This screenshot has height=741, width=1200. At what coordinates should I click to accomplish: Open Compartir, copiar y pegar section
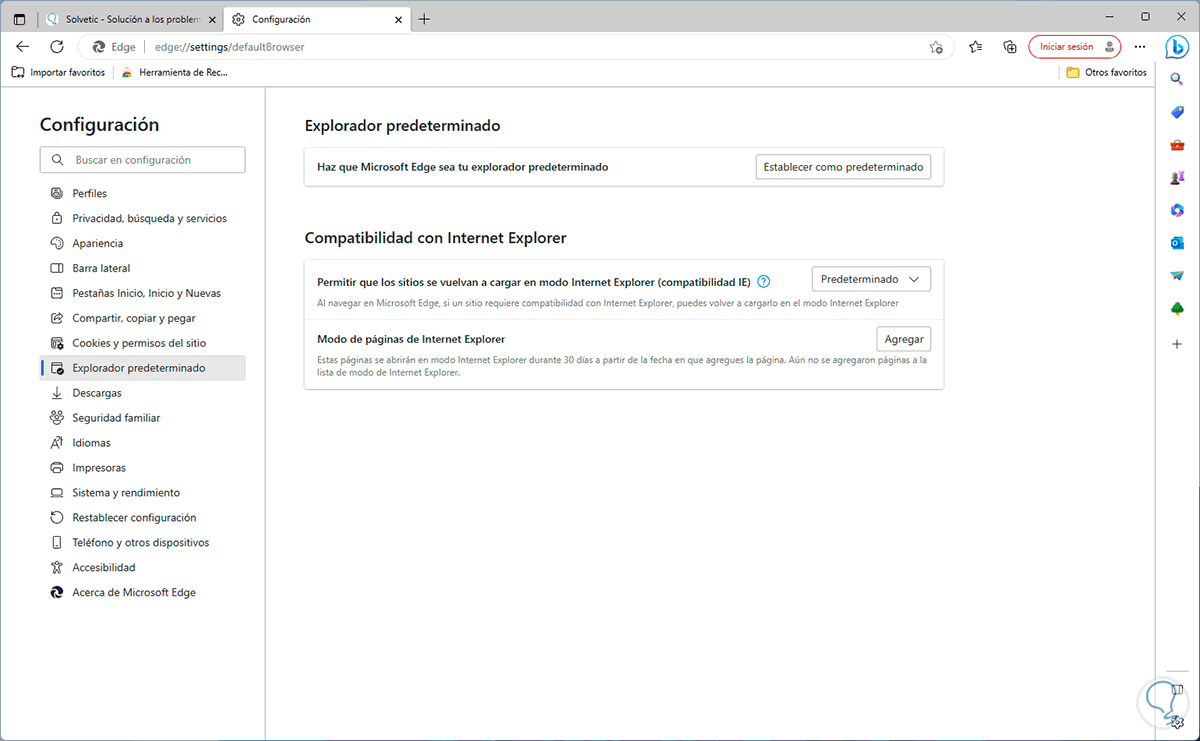tap(142, 318)
